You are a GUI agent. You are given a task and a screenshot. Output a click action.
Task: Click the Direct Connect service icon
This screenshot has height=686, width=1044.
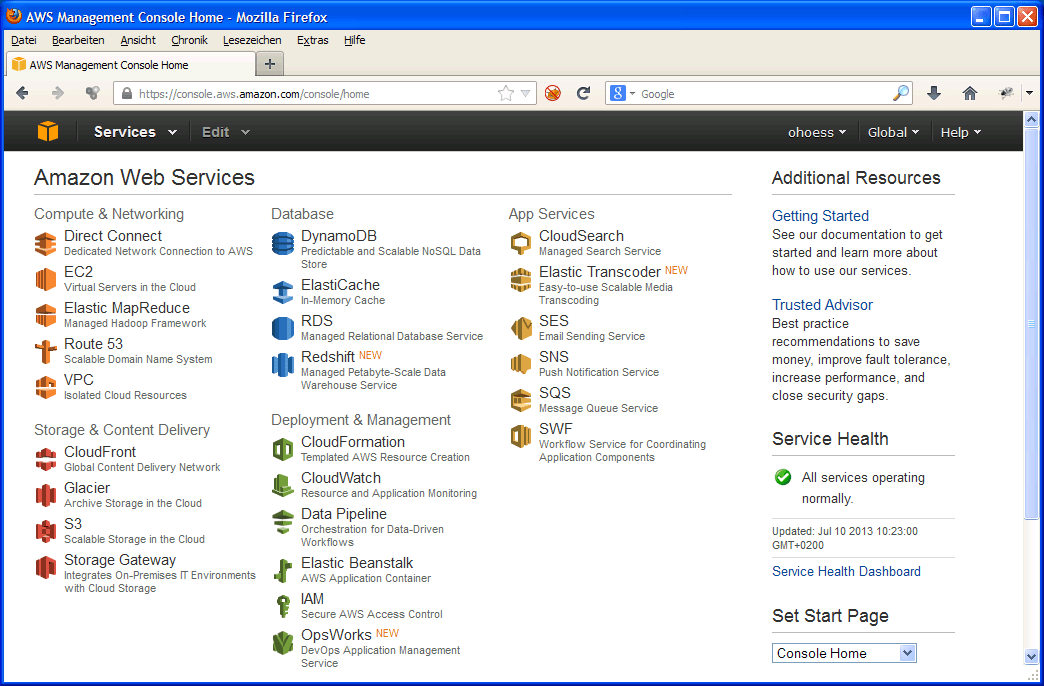tap(45, 244)
